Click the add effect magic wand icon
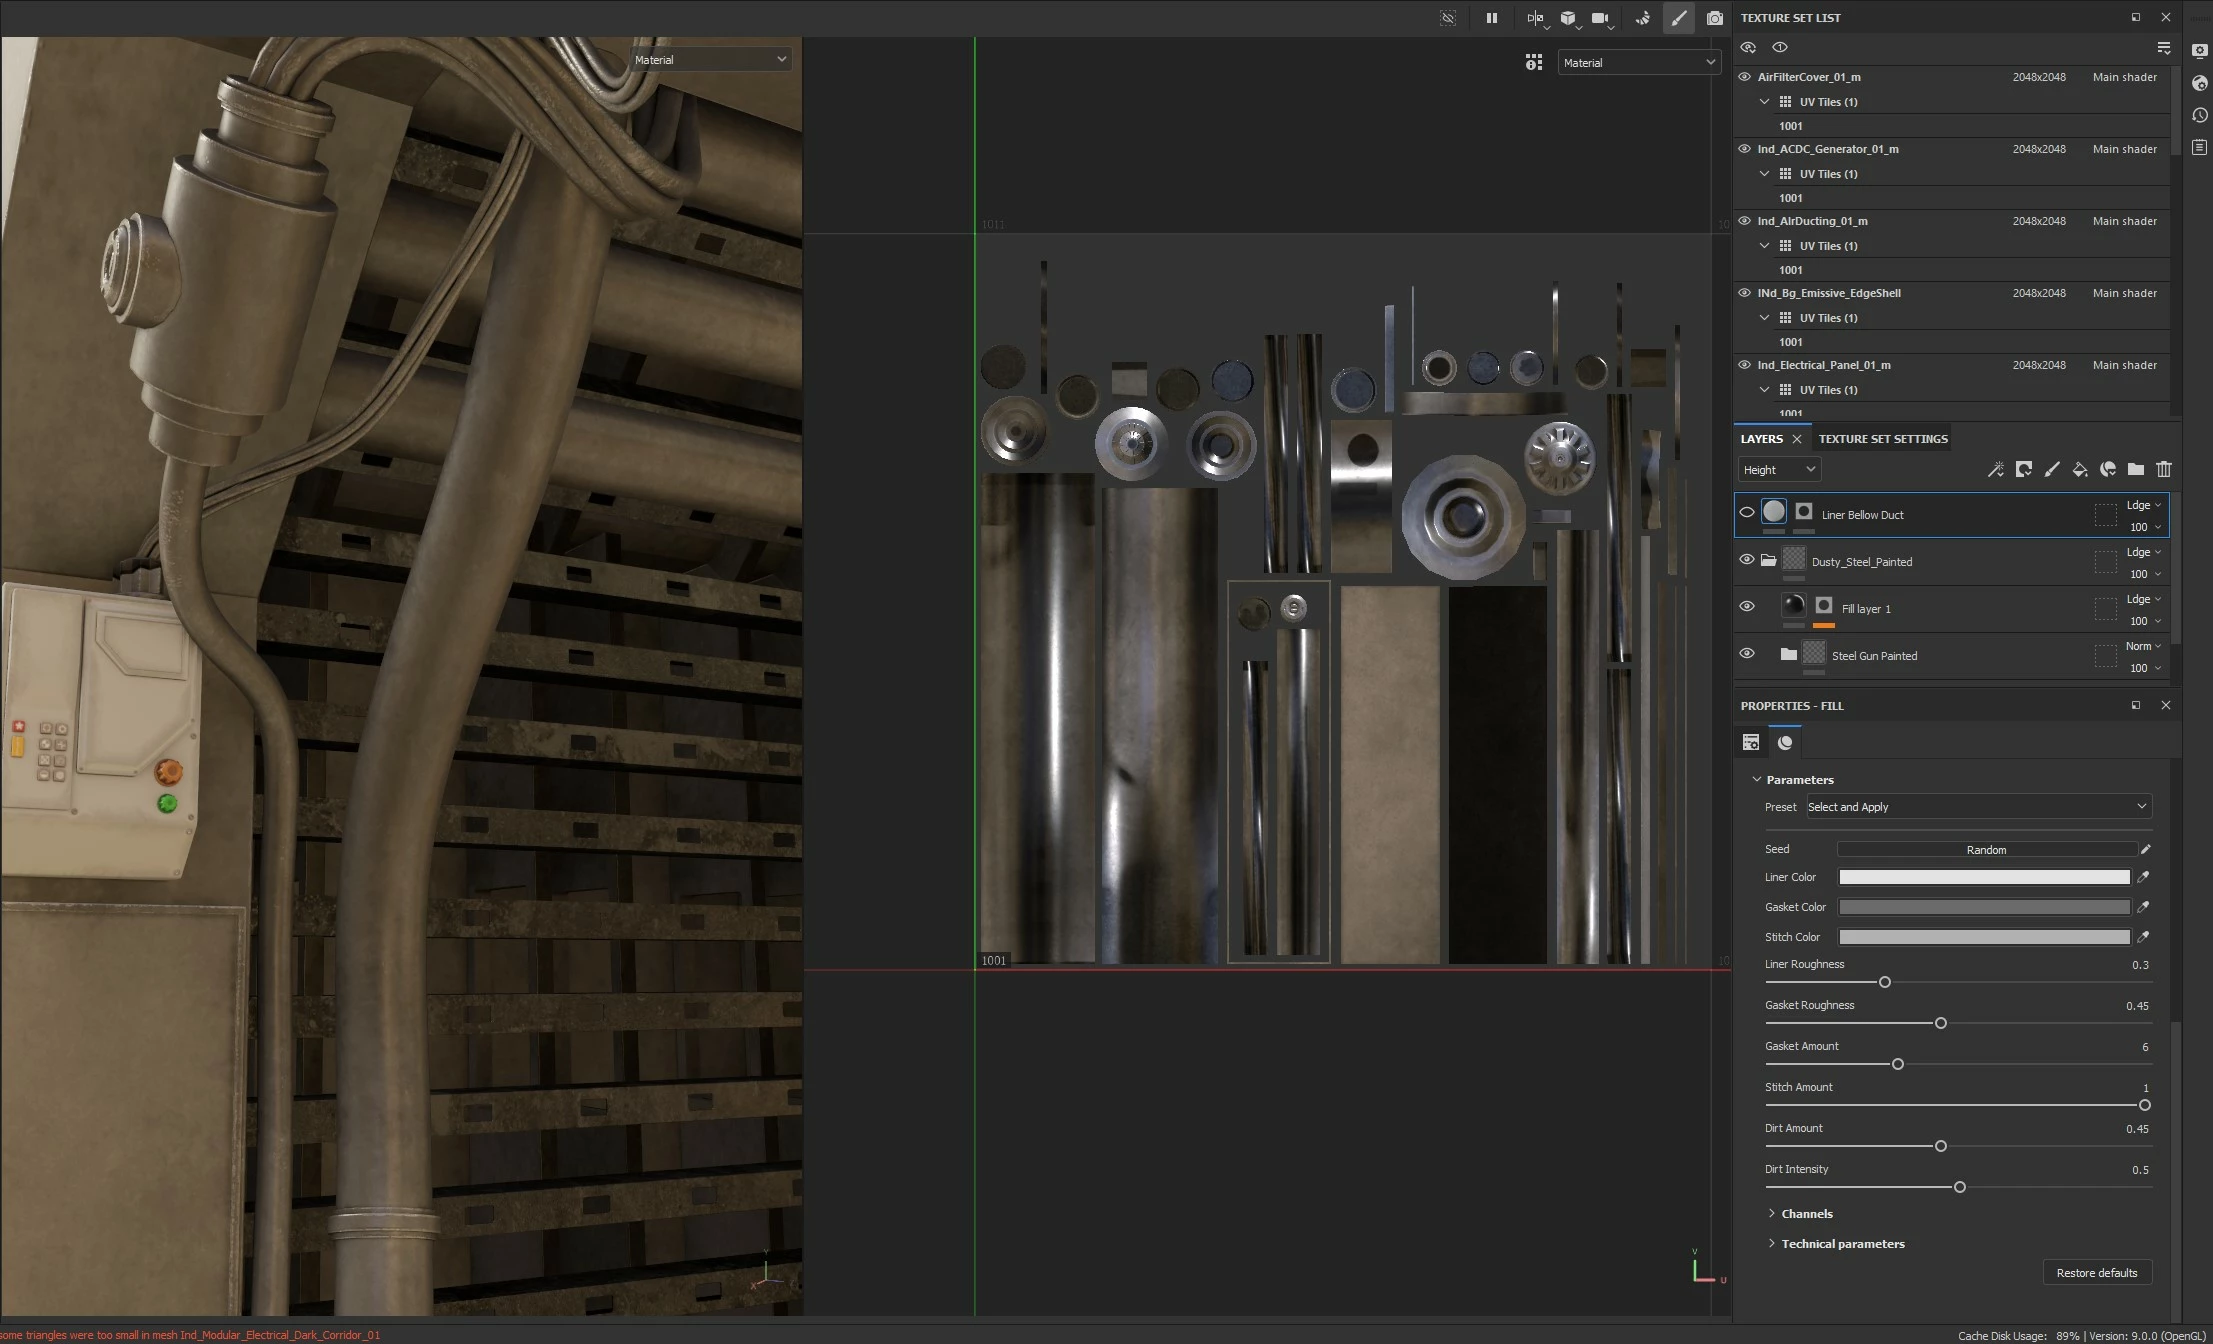This screenshot has width=2213, height=1344. [1995, 469]
